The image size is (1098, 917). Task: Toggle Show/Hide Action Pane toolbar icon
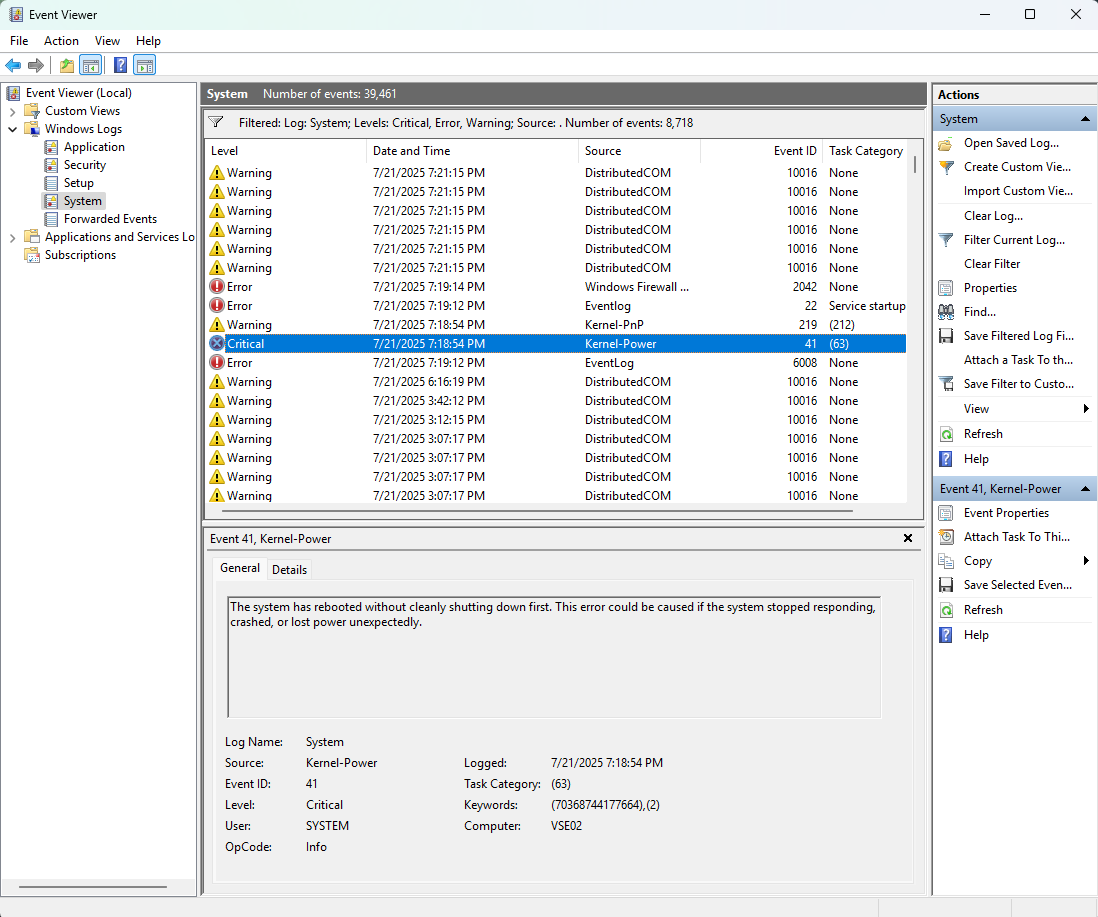coord(145,66)
